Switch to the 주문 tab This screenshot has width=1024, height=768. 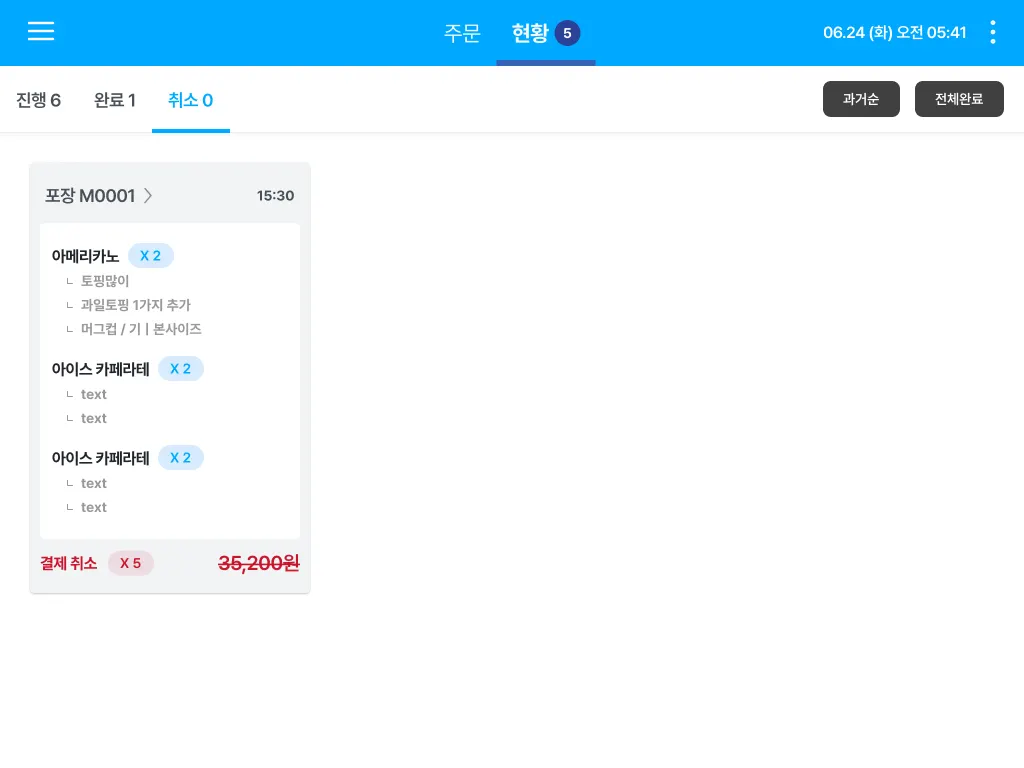pyautogui.click(x=462, y=33)
